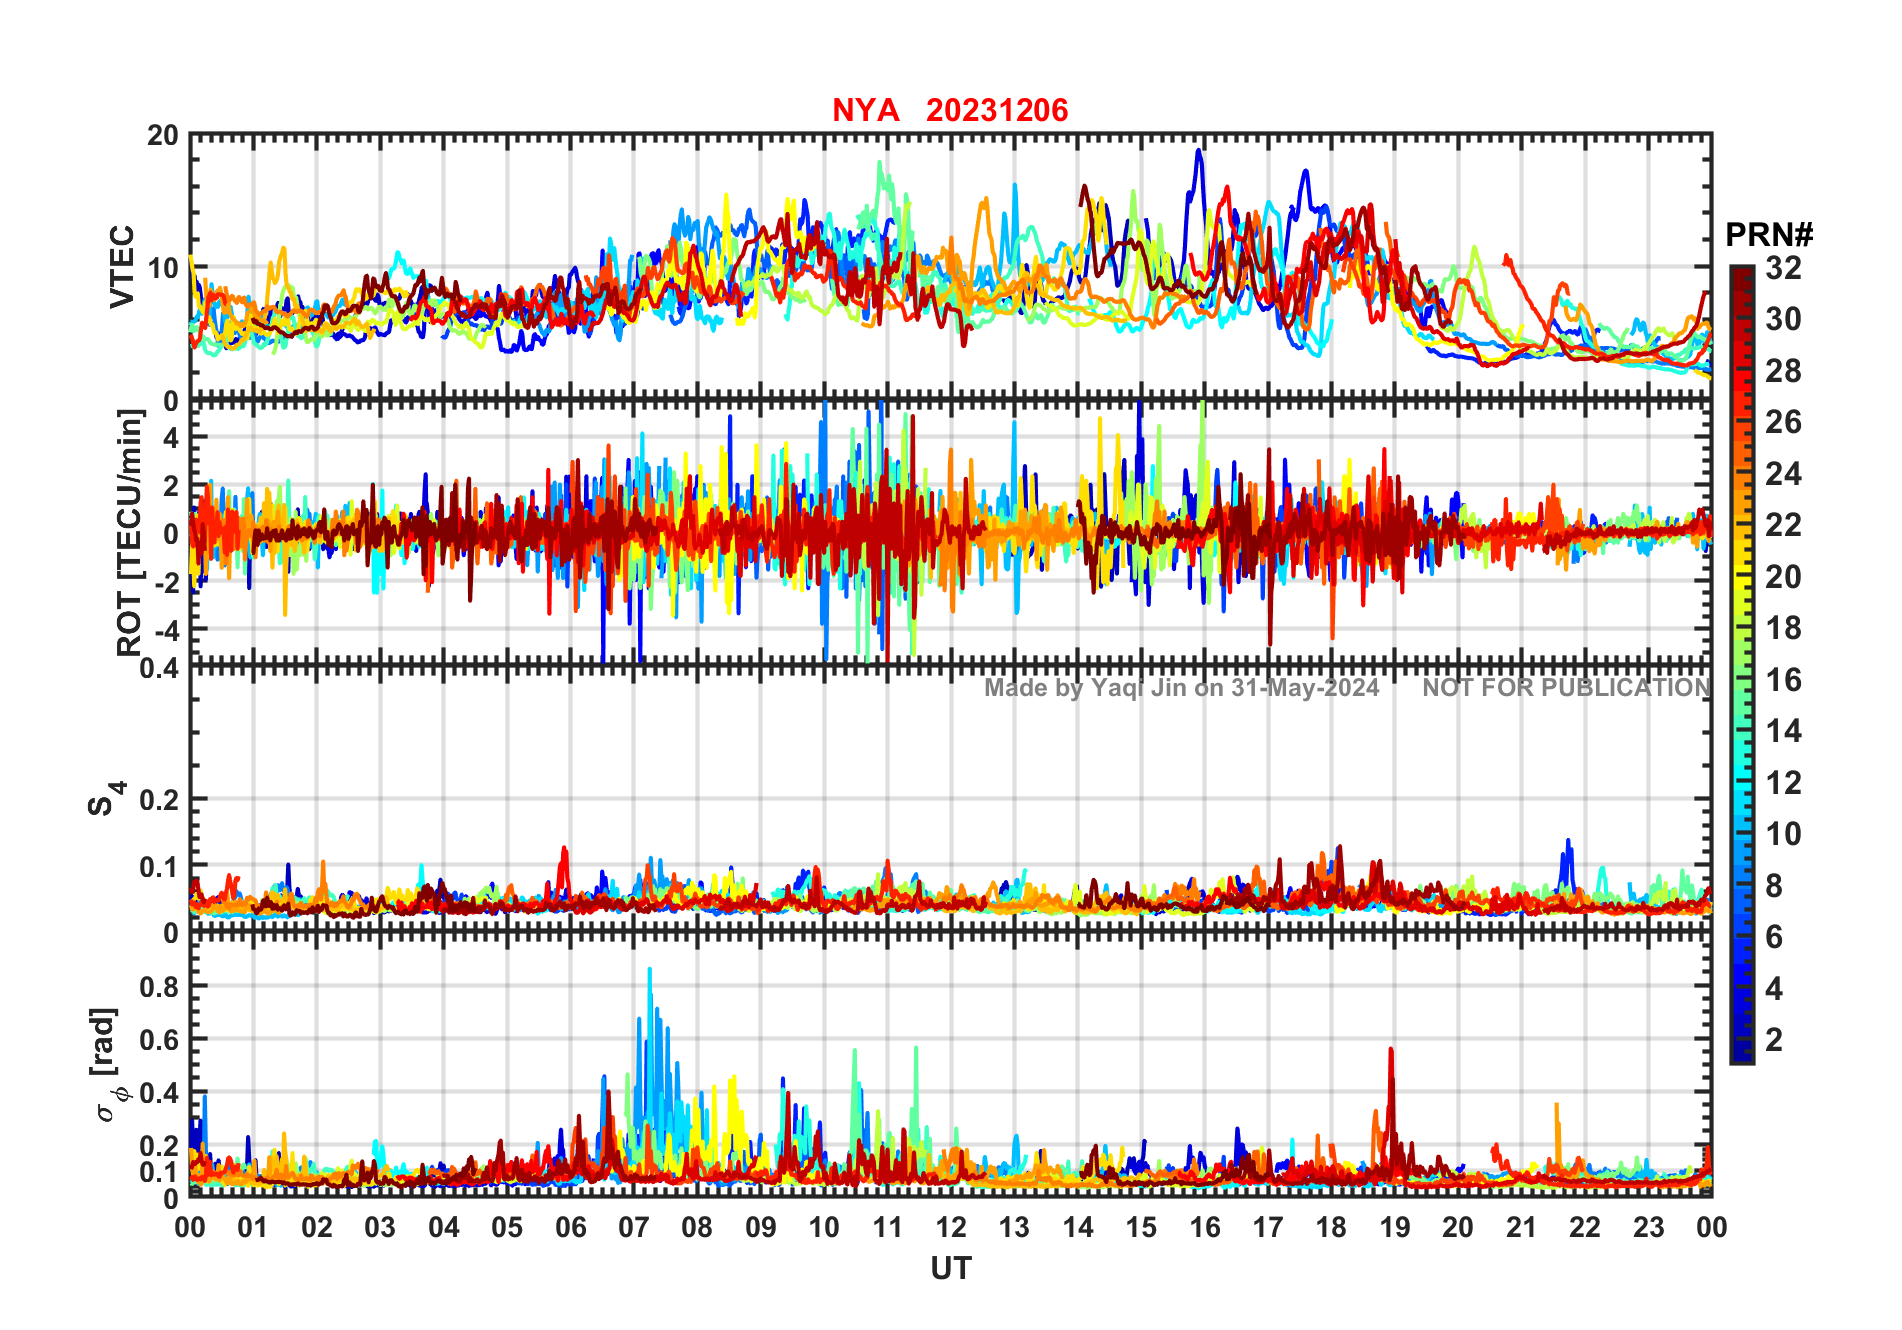1902x1330 pixels.
Task: Select sigma-phi panel y-tick label "0.8"
Action: point(159,986)
